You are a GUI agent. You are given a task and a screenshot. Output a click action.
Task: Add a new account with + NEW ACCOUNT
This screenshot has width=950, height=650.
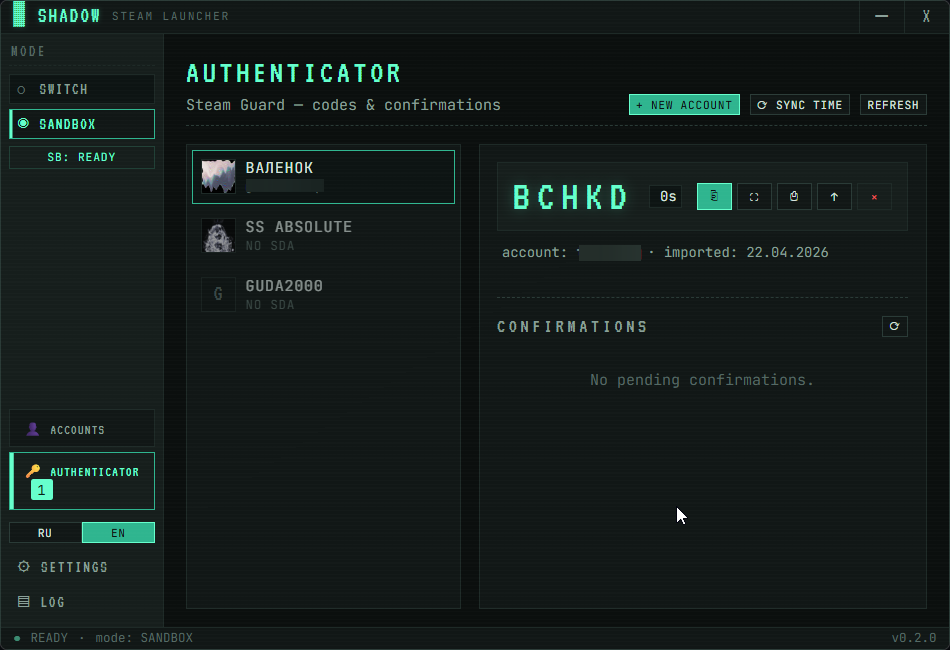point(685,105)
